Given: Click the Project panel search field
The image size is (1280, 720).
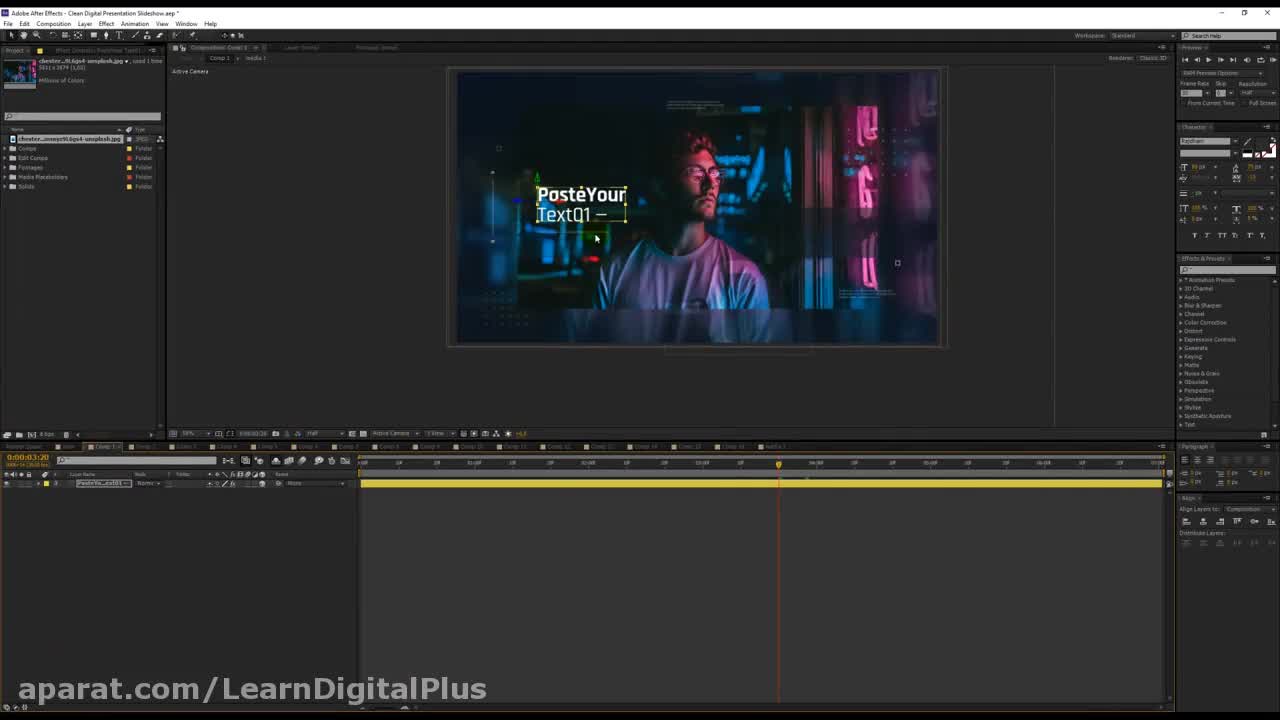Looking at the screenshot, I should [82, 116].
